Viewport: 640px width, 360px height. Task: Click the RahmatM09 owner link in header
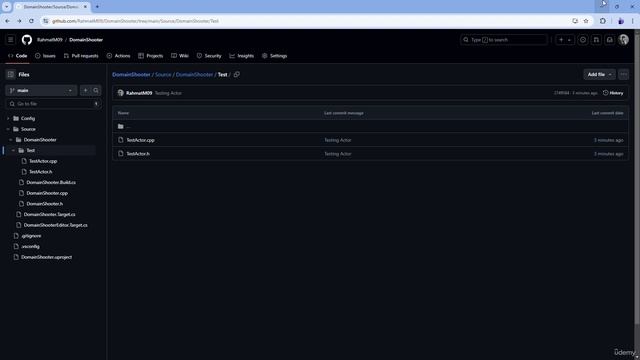pyautogui.click(x=50, y=40)
